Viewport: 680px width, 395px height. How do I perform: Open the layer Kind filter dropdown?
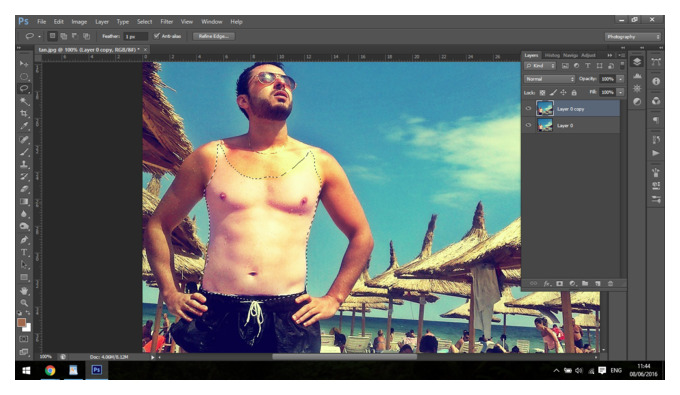tap(540, 66)
